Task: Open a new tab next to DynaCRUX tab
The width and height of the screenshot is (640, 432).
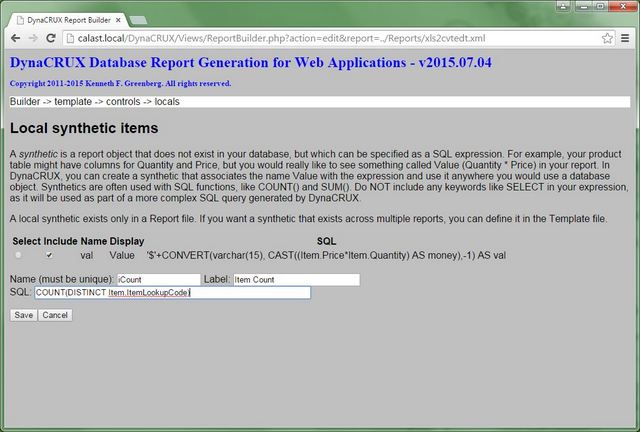Action: tap(139, 20)
